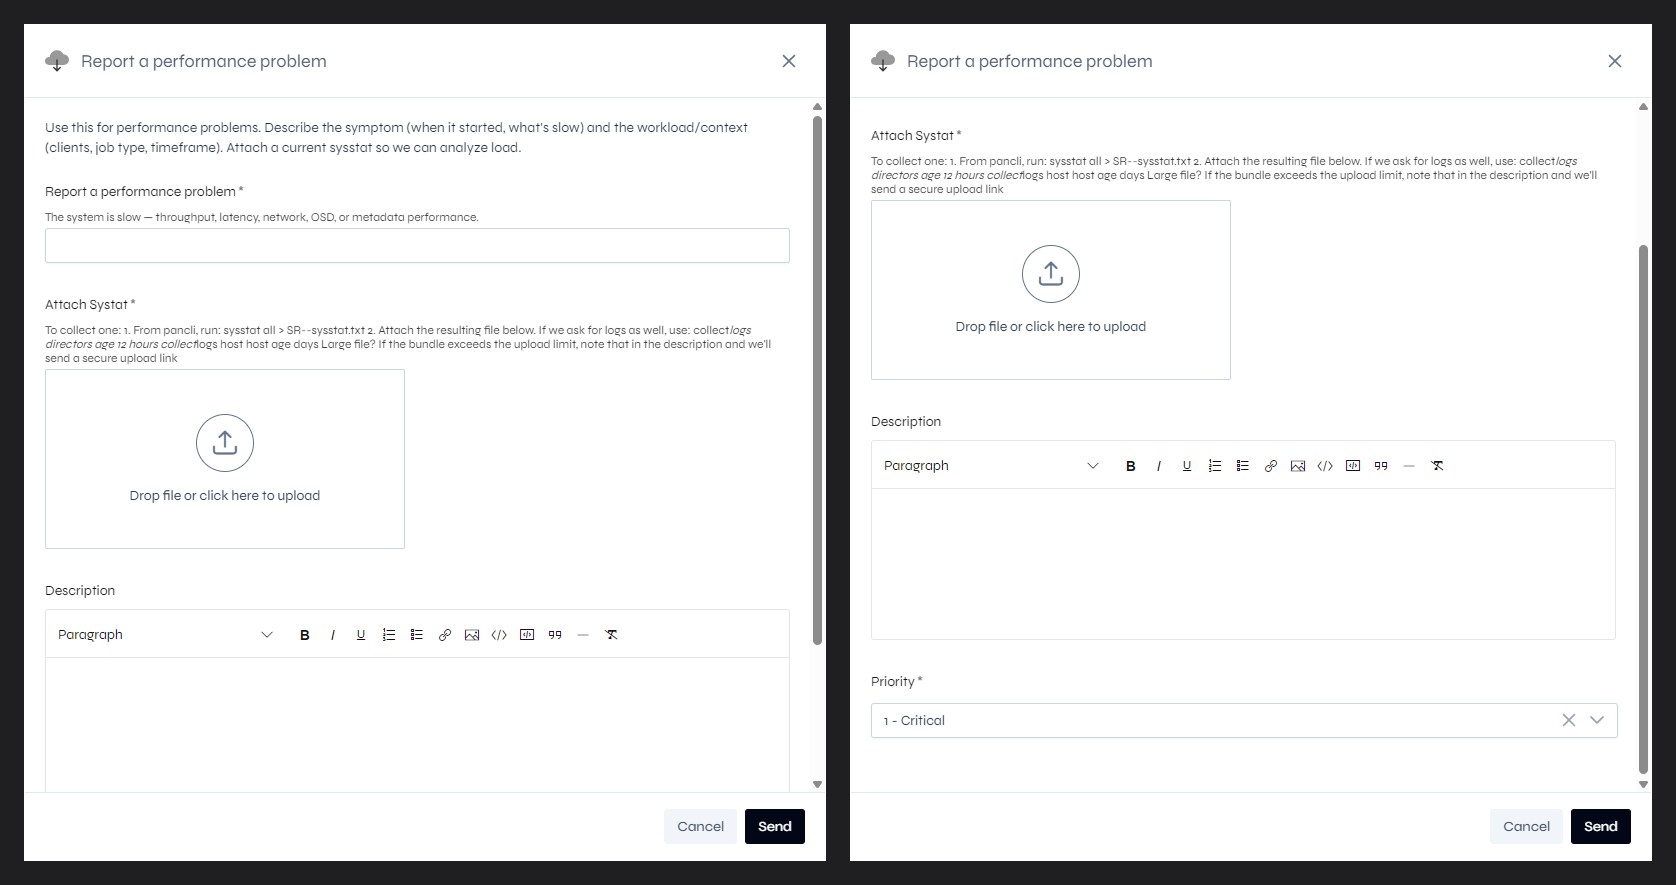Image resolution: width=1676 pixels, height=885 pixels.
Task: Click Send in the left dialog
Action: pyautogui.click(x=775, y=827)
